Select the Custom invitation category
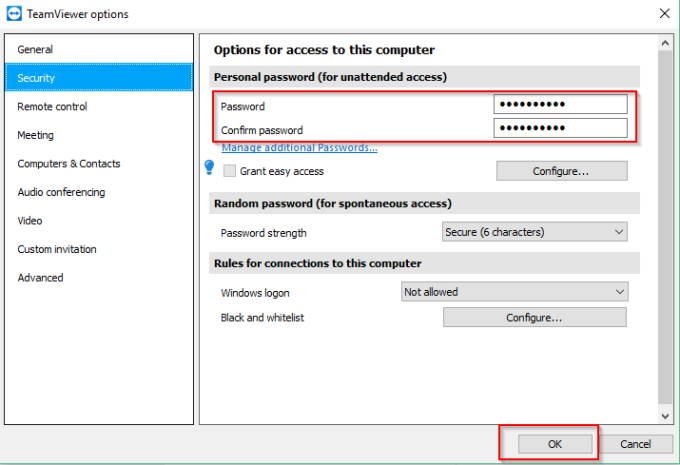This screenshot has height=465, width=680. pyautogui.click(x=99, y=249)
